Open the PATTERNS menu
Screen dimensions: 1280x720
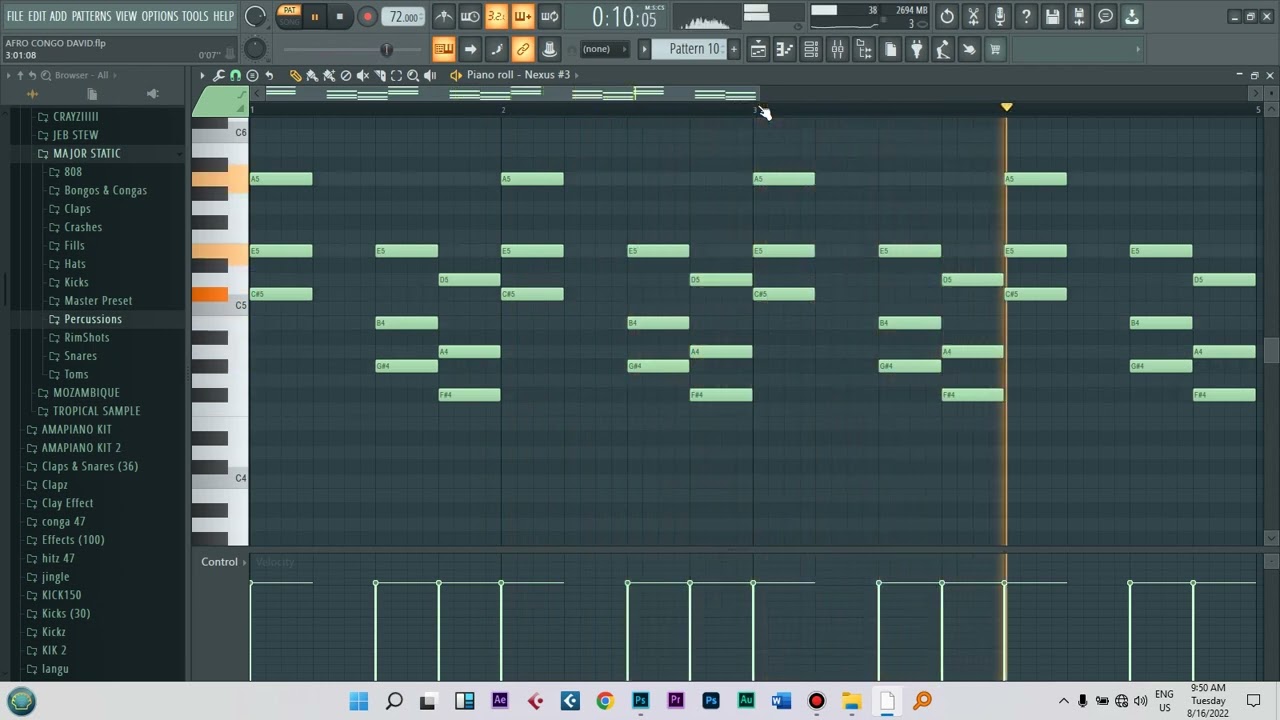click(91, 16)
